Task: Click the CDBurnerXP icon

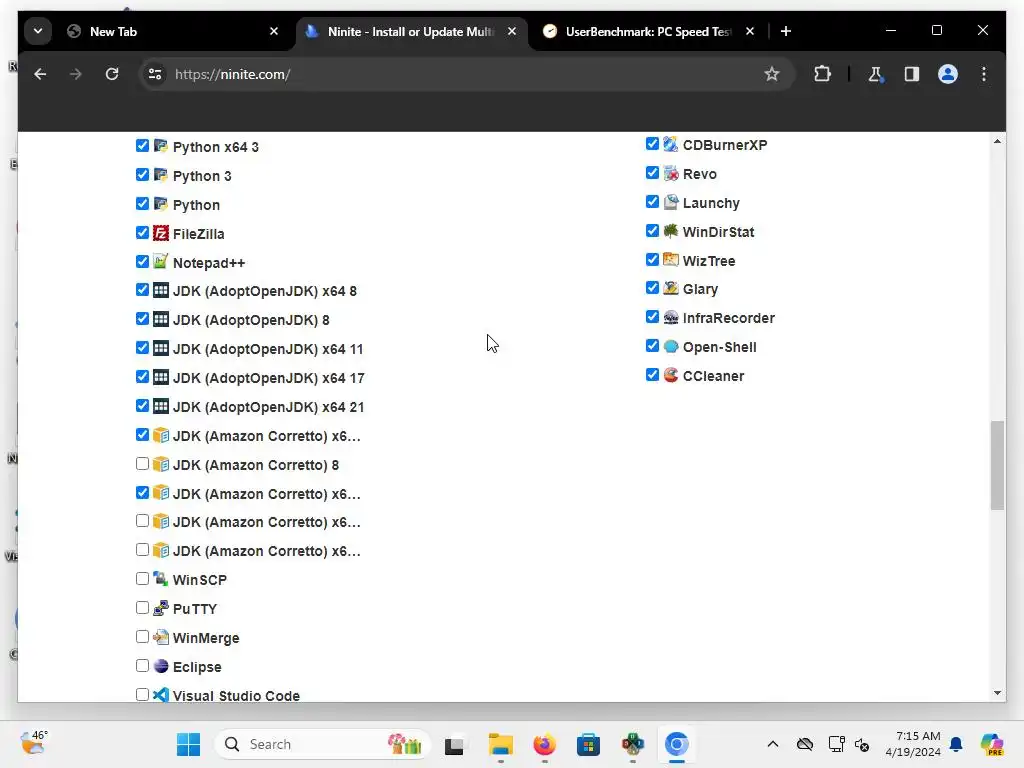Action: (671, 144)
